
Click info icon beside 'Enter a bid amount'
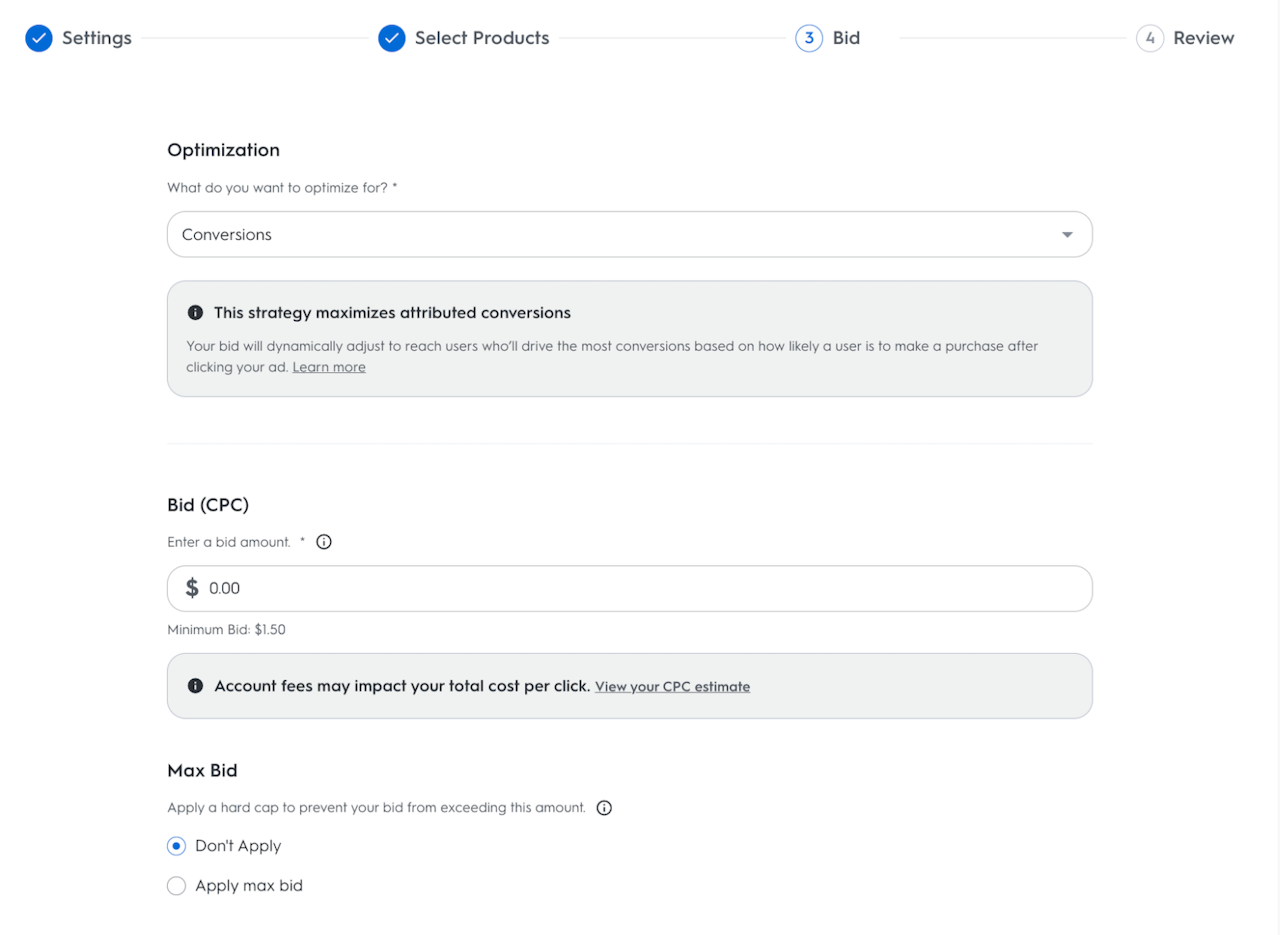click(324, 542)
